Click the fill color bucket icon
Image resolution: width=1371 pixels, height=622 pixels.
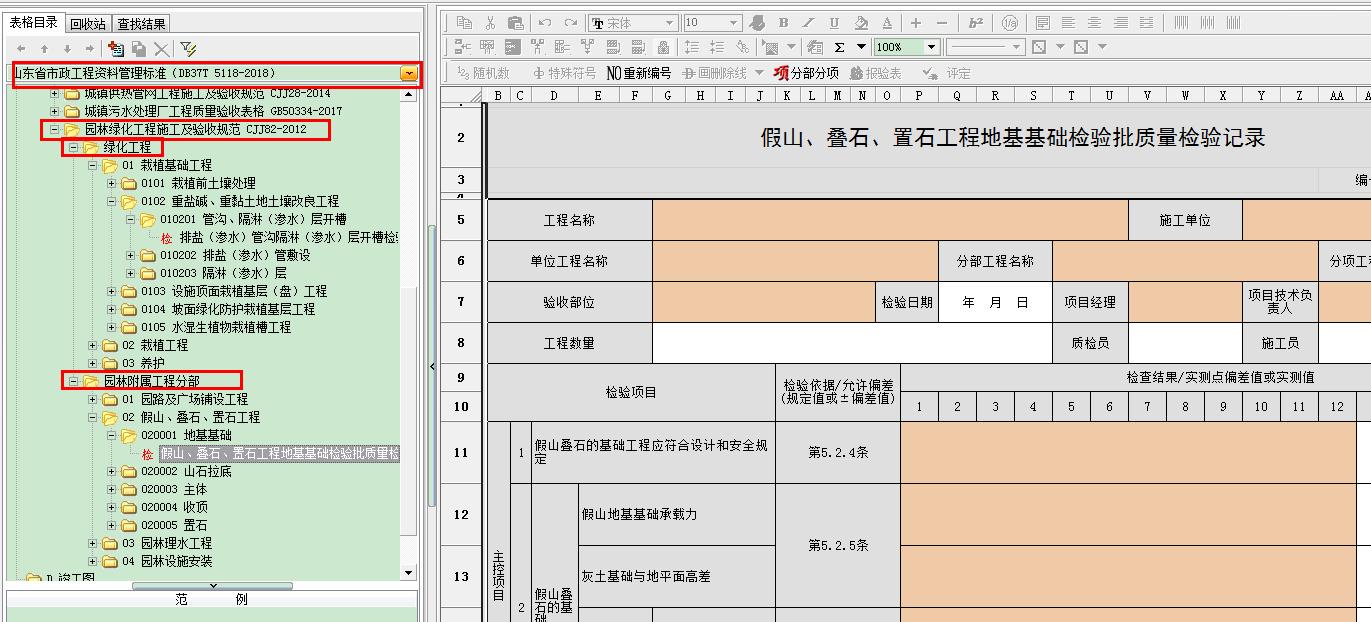tap(862, 23)
